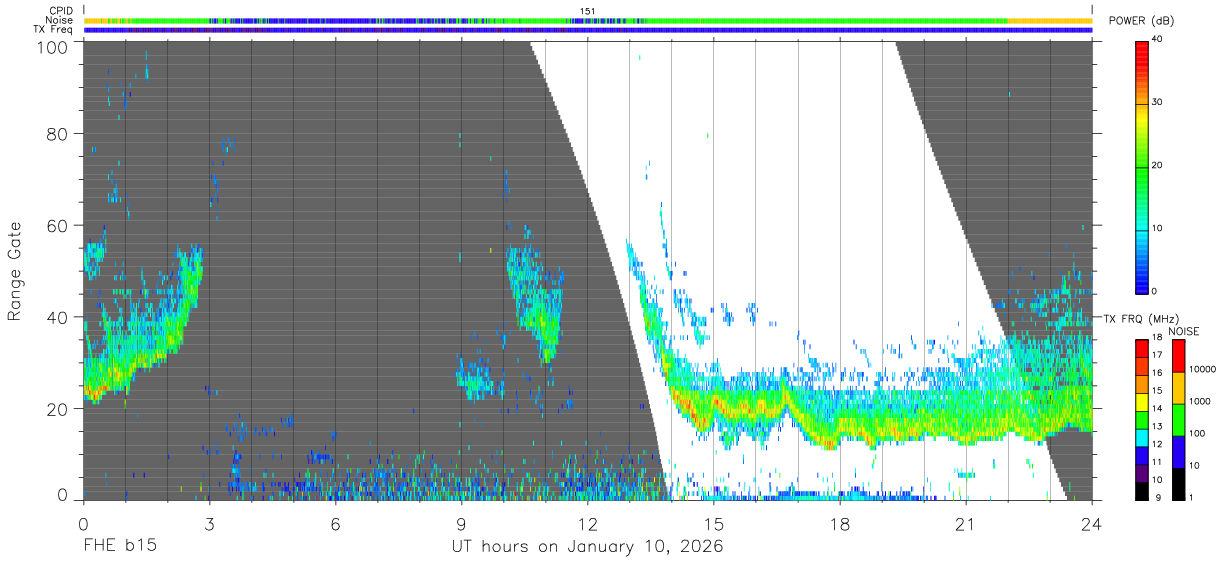
Task: Click the 80 tick on Range Gate axis
Action: tap(59, 133)
